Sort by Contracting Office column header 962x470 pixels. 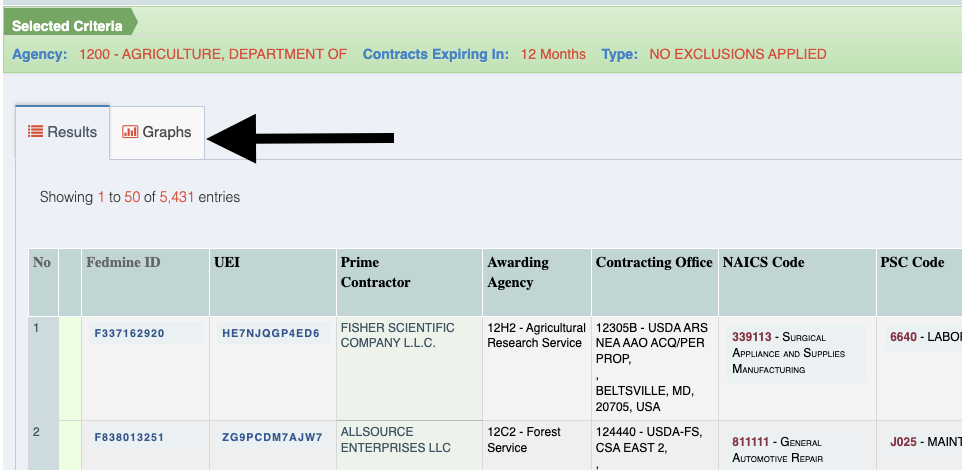[654, 263]
